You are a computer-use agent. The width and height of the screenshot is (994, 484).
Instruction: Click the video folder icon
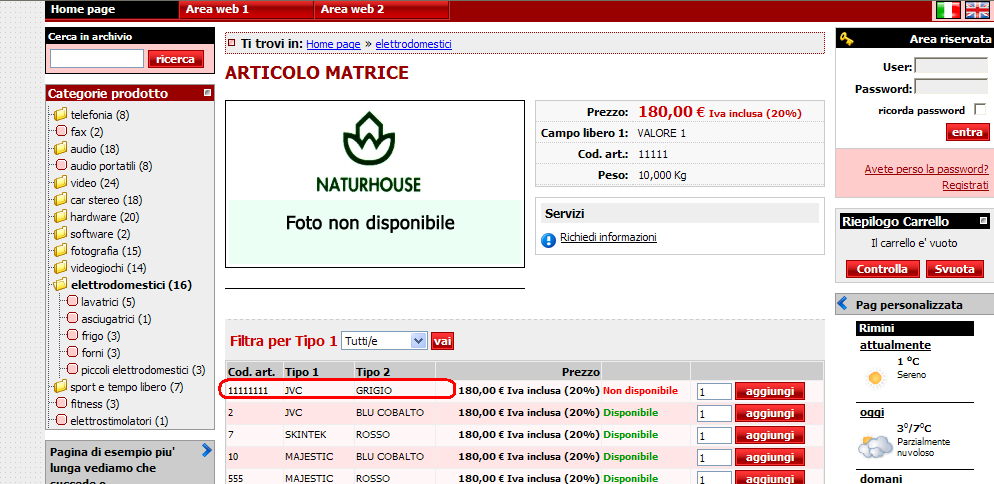pyautogui.click(x=60, y=183)
